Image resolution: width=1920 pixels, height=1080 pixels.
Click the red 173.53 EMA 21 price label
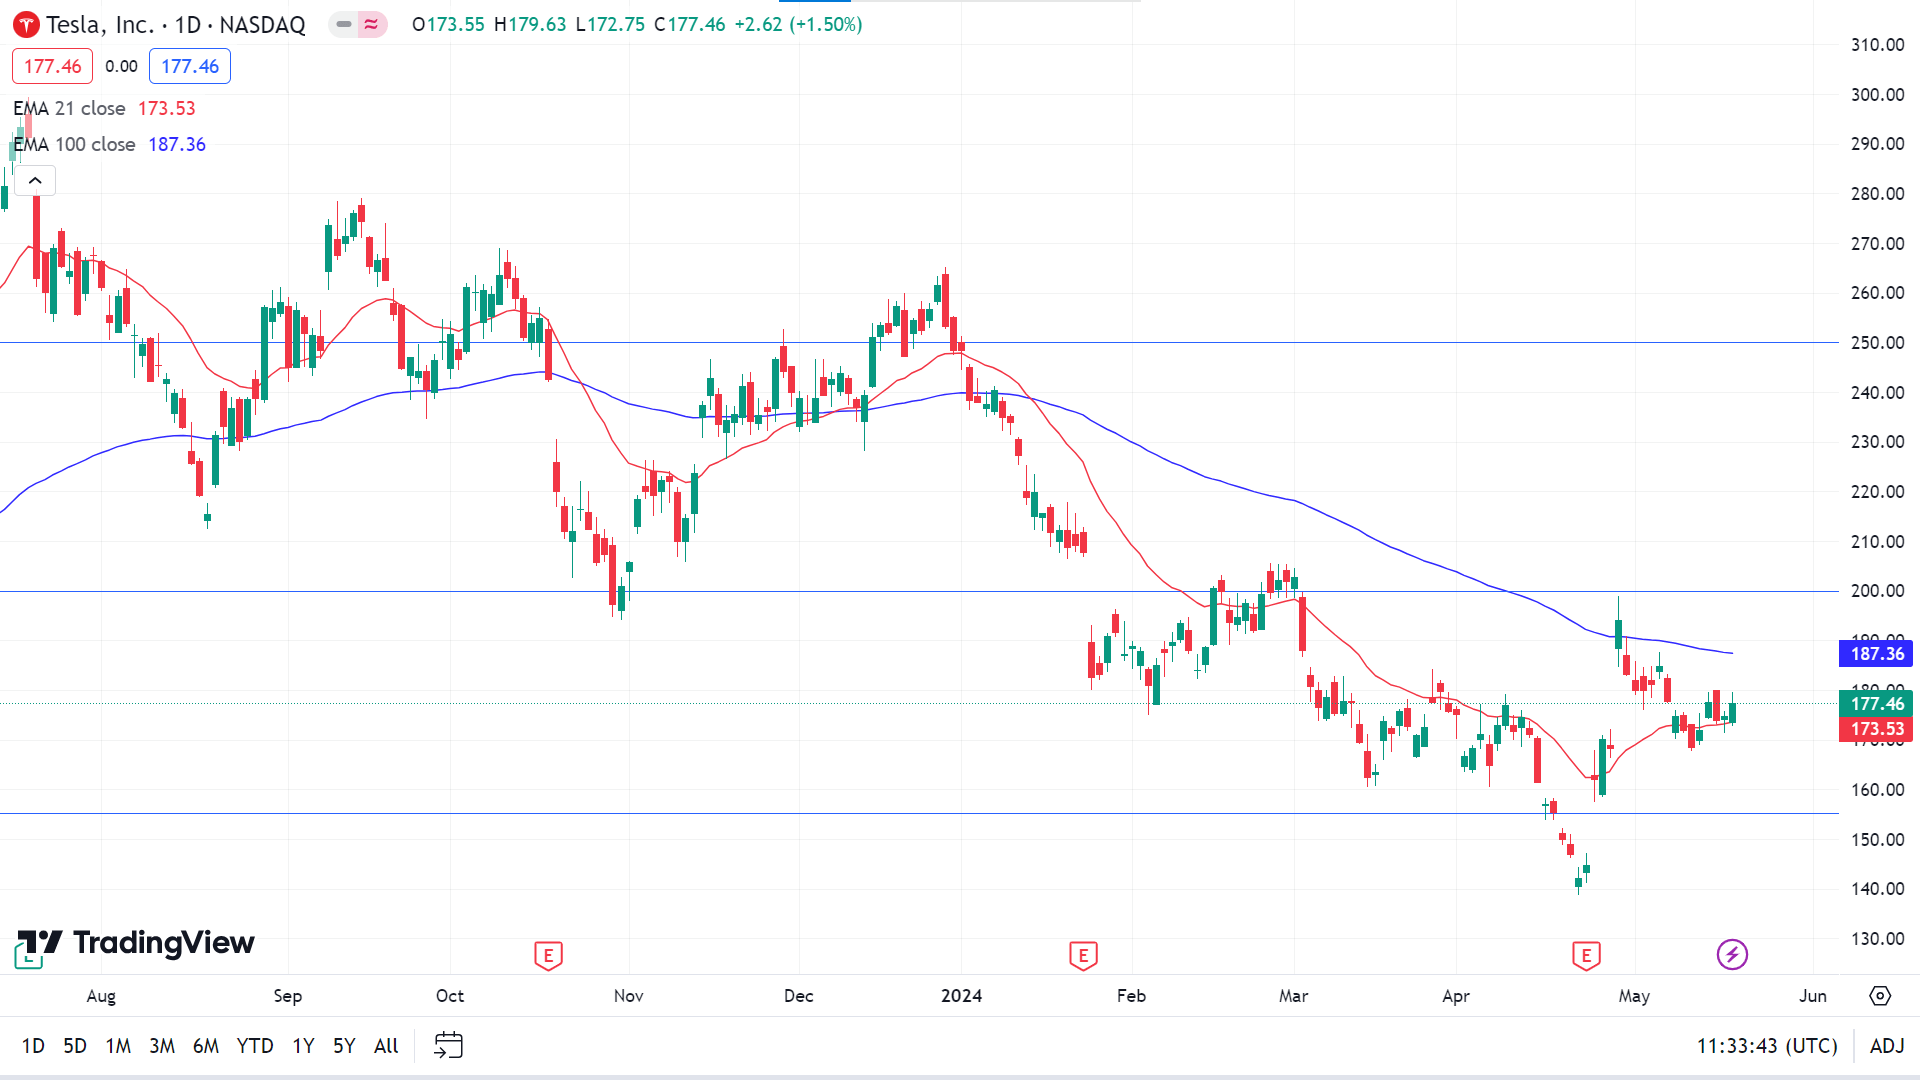[x=1876, y=729]
